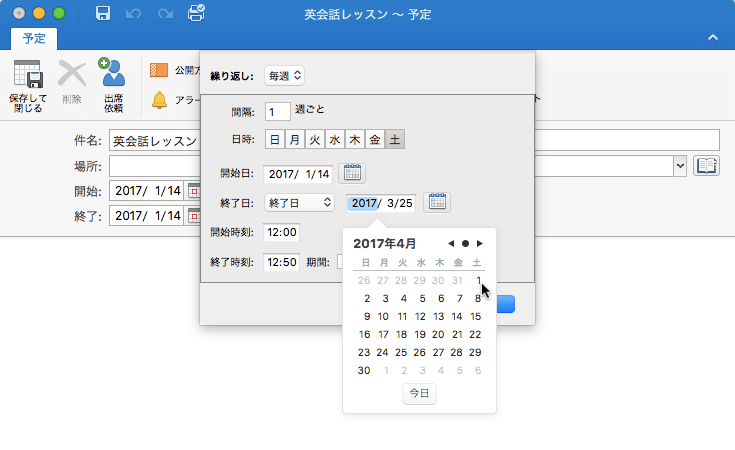
Task: Select April 8 in the calendar
Action: tap(477, 298)
